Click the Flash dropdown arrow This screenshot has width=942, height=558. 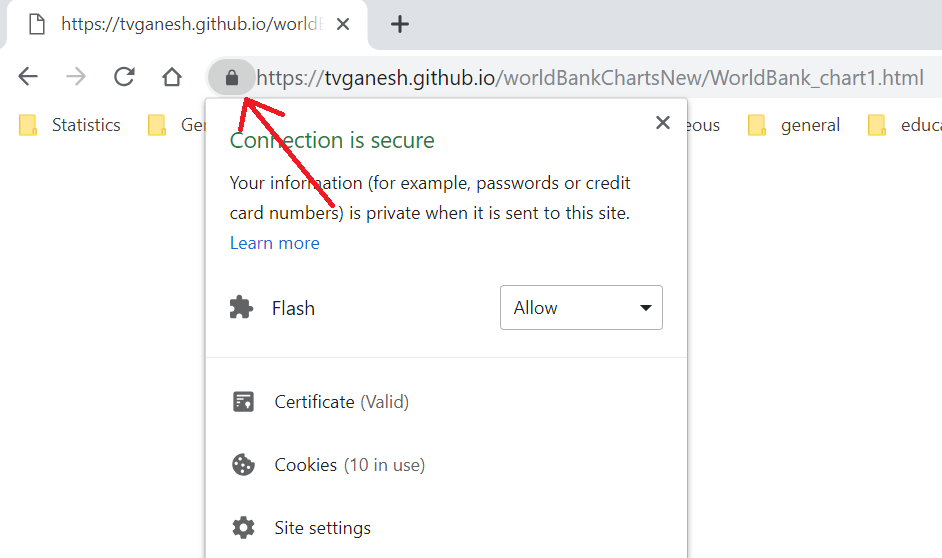point(646,308)
